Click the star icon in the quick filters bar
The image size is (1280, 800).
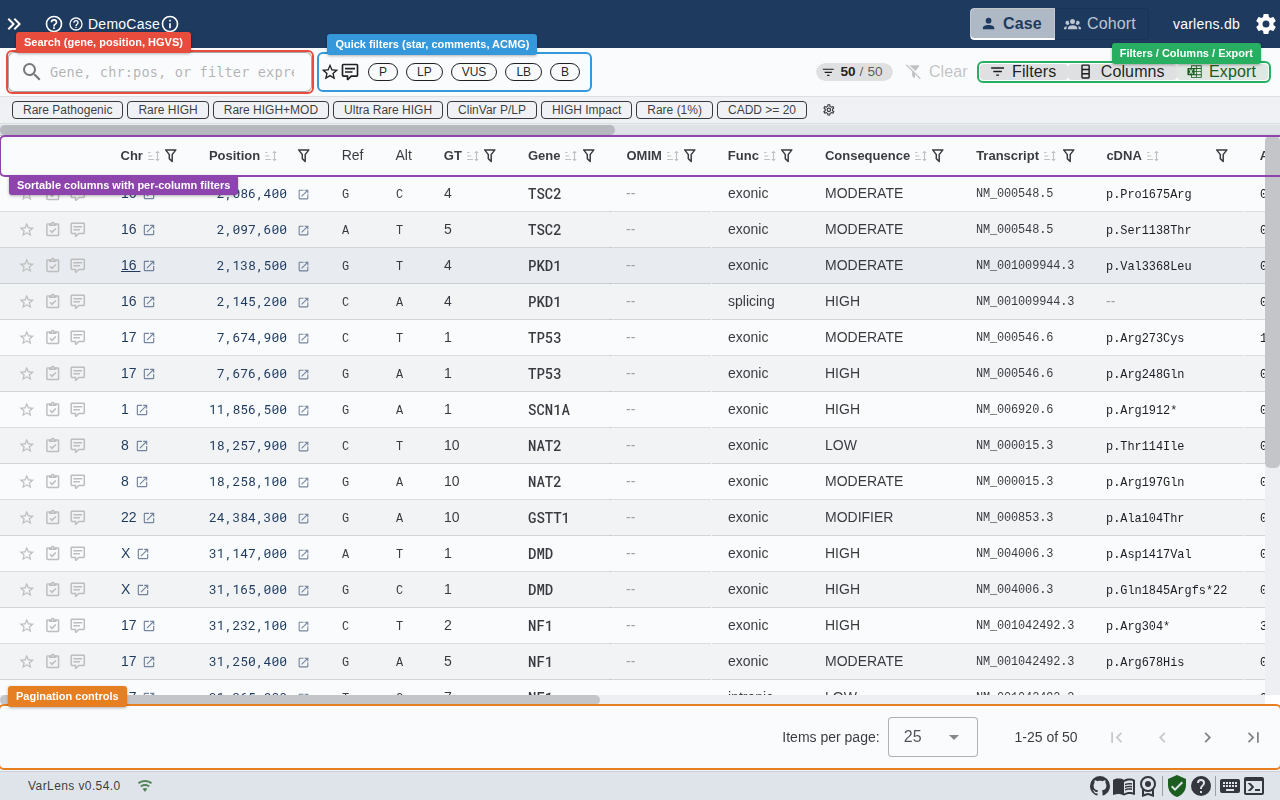pyautogui.click(x=329, y=71)
